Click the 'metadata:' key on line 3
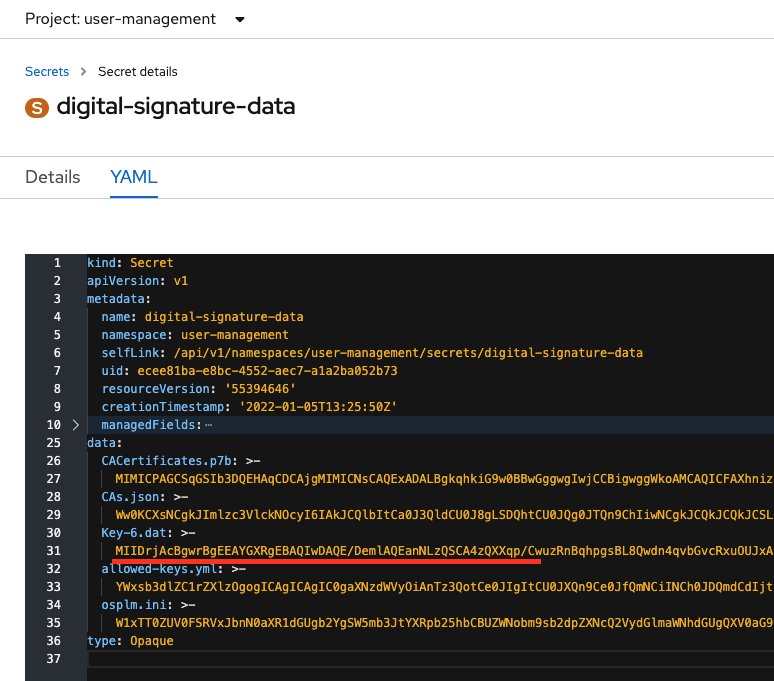 [118, 299]
